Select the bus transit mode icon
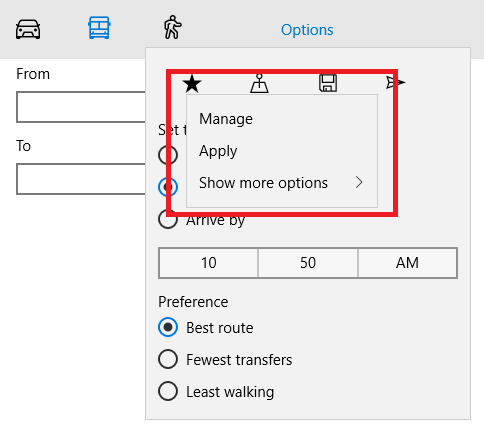The width and height of the screenshot is (484, 433). tap(99, 28)
